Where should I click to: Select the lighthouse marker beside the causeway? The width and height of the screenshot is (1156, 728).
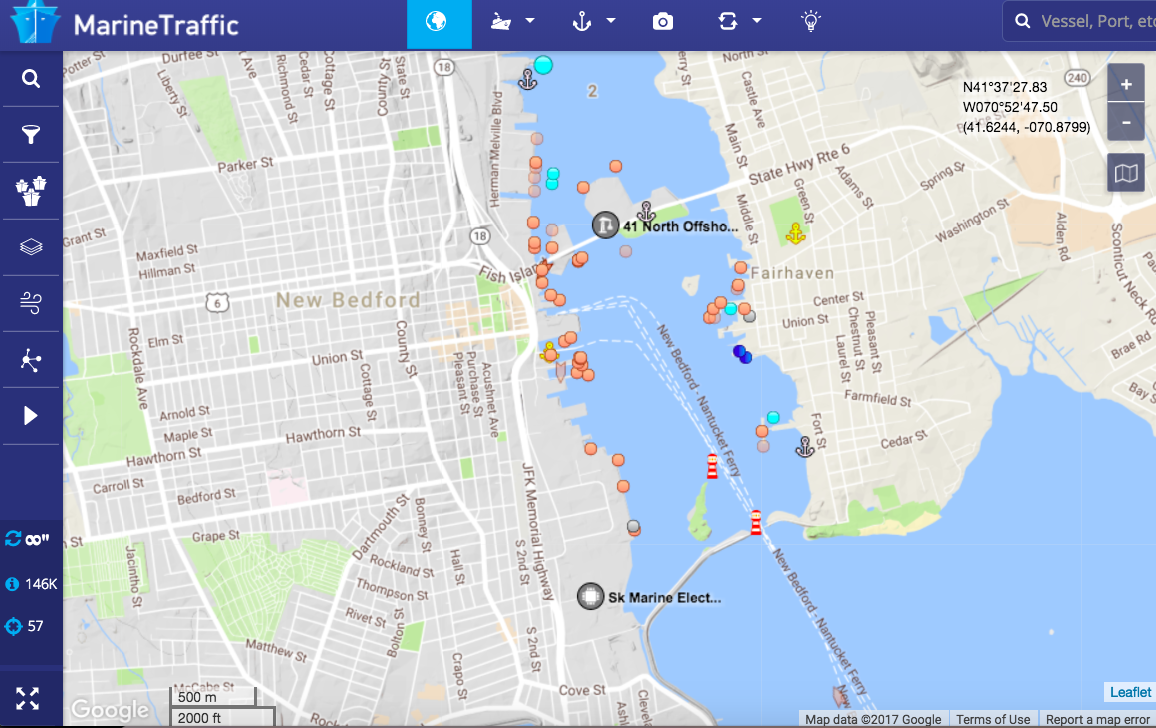(x=756, y=521)
